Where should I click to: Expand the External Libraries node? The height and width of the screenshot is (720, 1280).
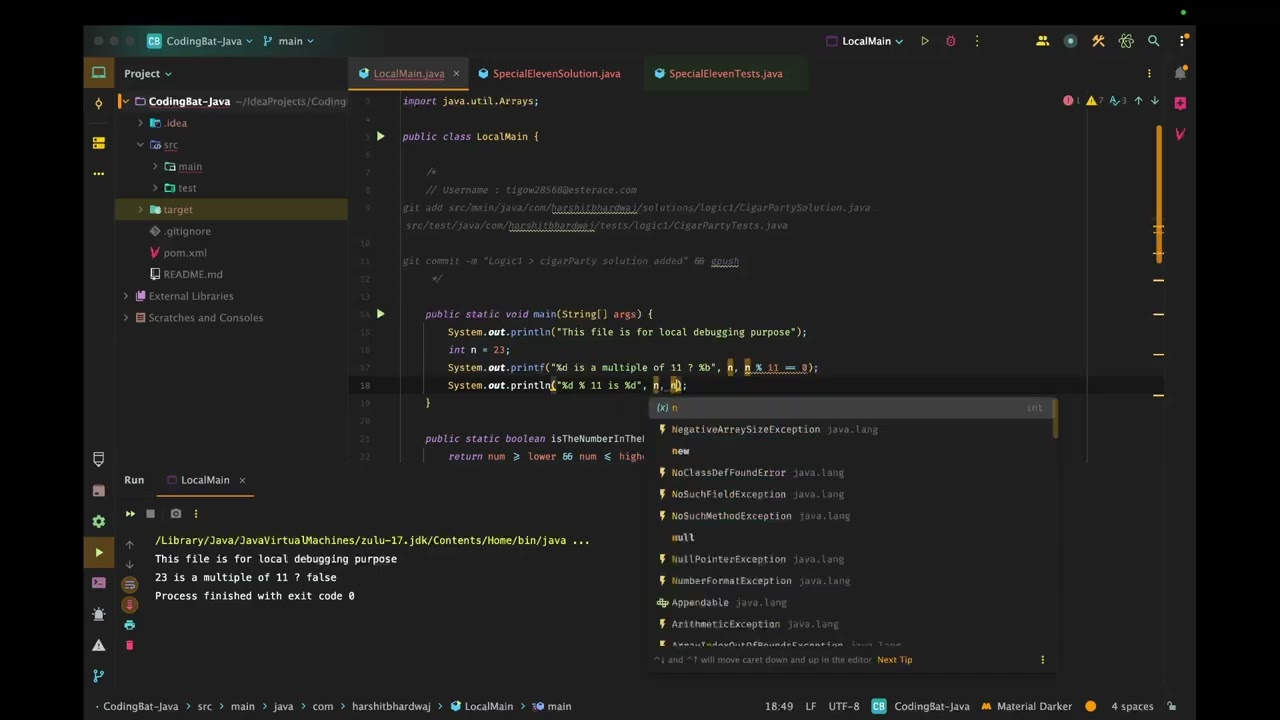[x=126, y=296]
